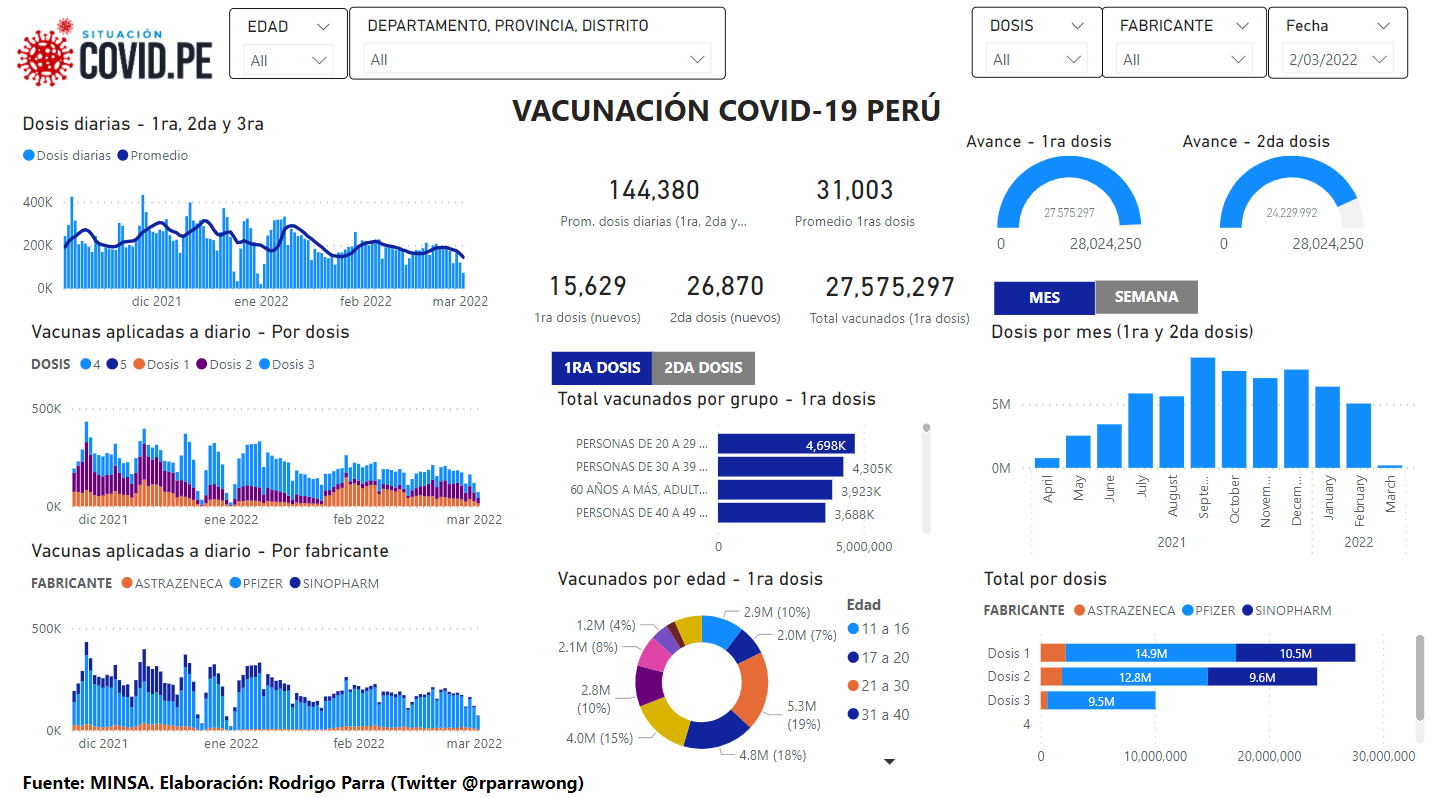Click the Fuente MINSA attribution text
Image resolution: width=1431 pixels, height=798 pixels.
pyautogui.click(x=304, y=782)
